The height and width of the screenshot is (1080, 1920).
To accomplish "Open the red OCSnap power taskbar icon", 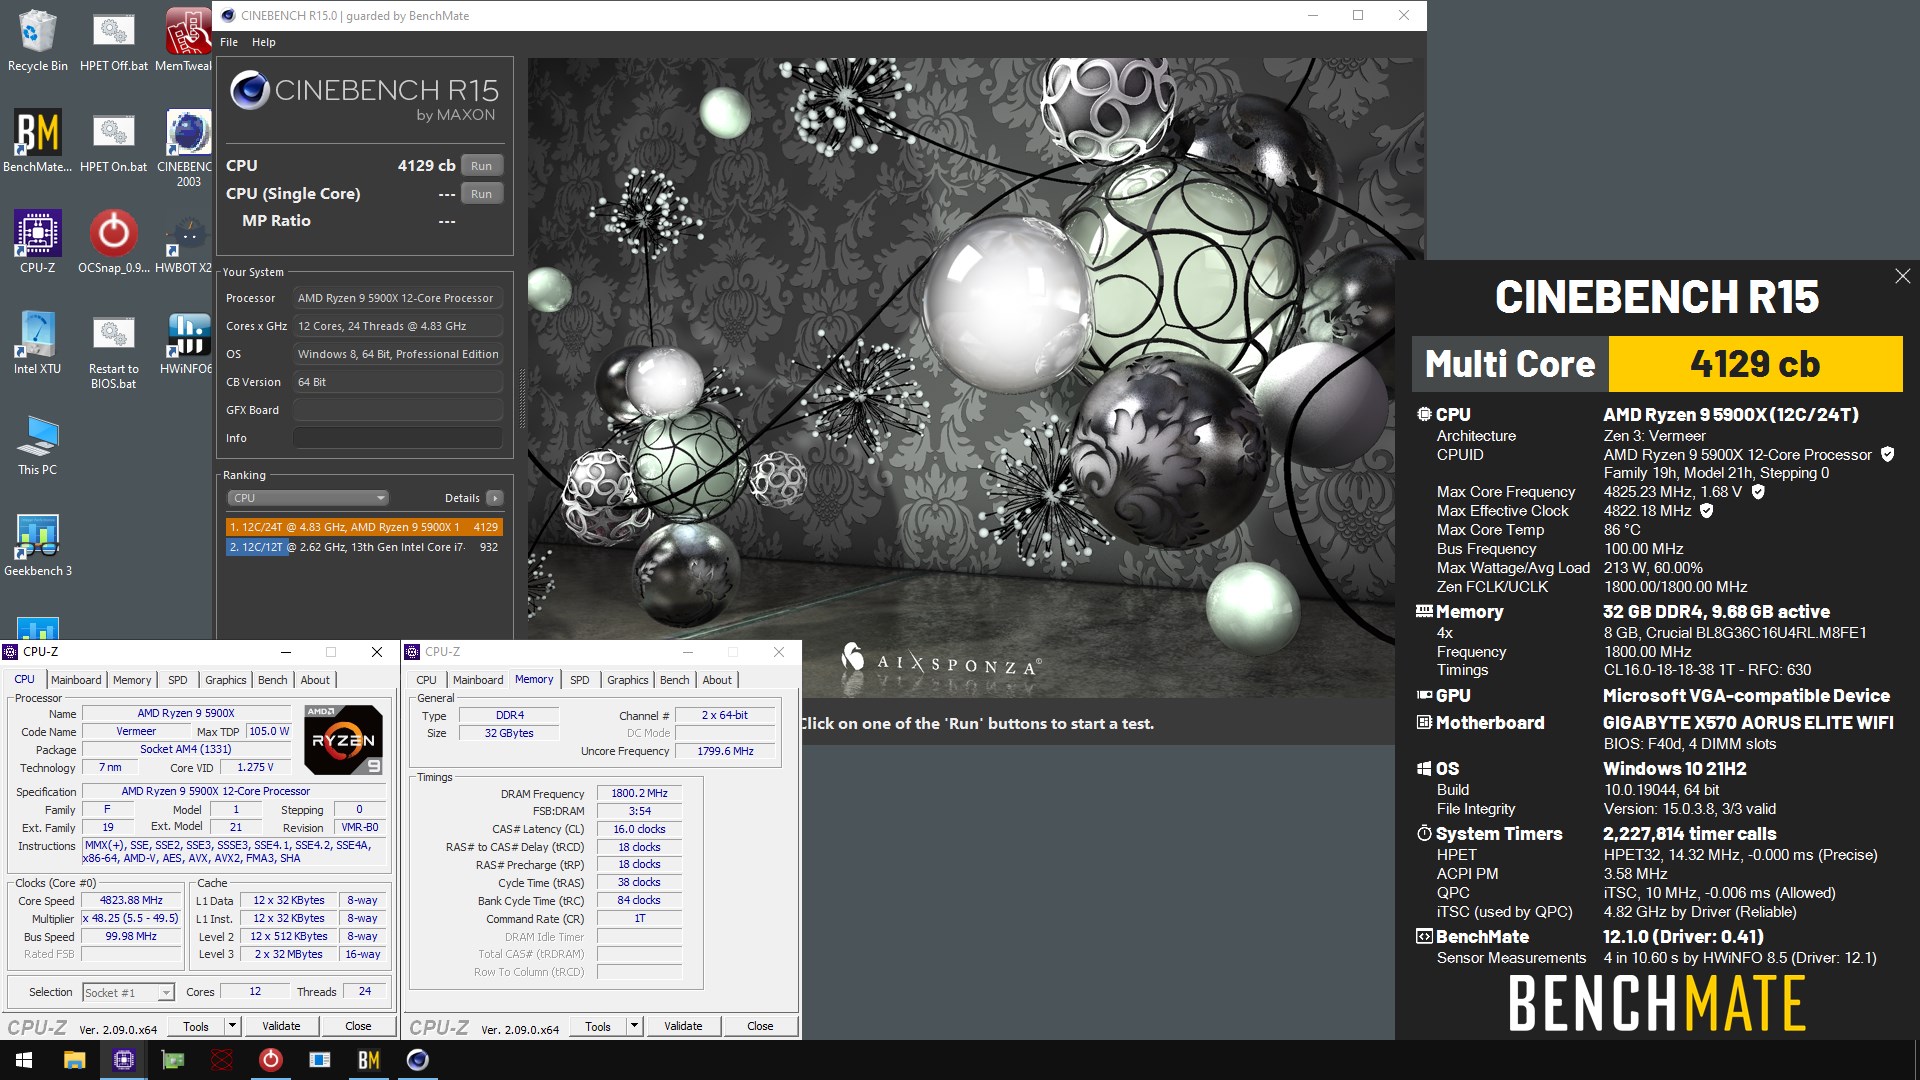I will point(270,1060).
